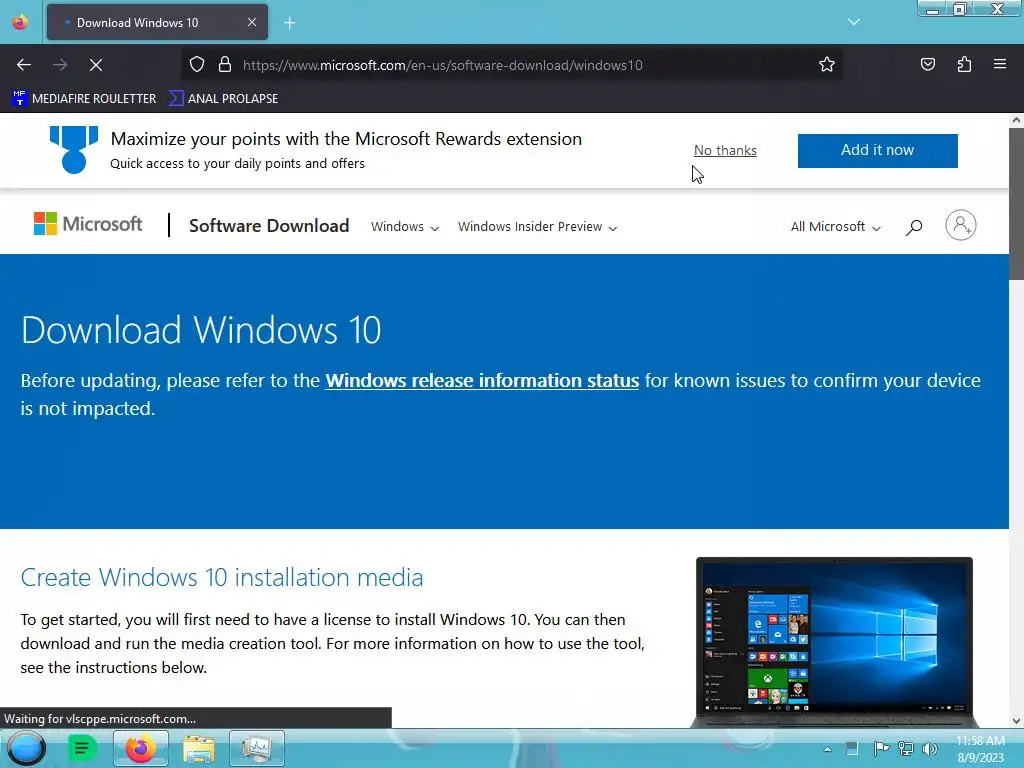Save page to Pocket

(928, 65)
